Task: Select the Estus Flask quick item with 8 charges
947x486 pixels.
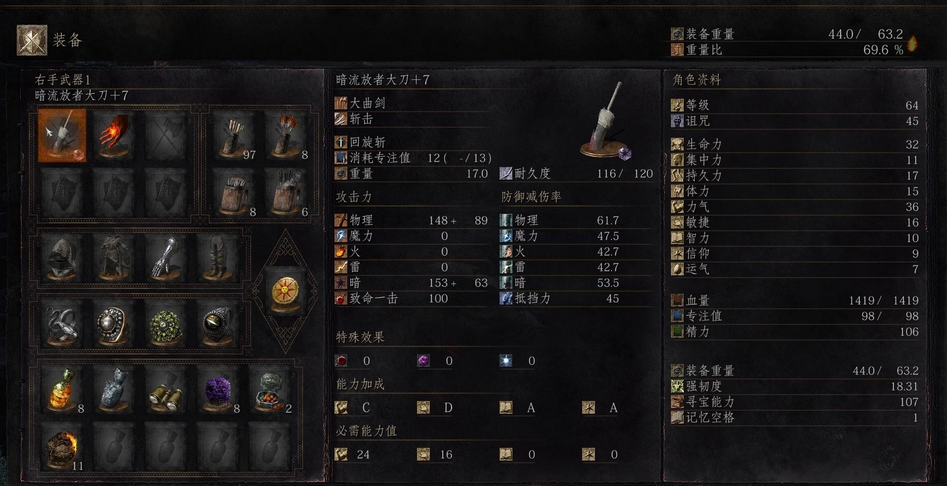Action: click(62, 389)
